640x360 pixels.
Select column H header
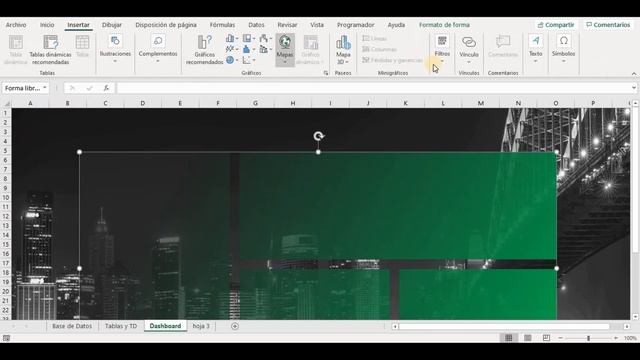(293, 103)
